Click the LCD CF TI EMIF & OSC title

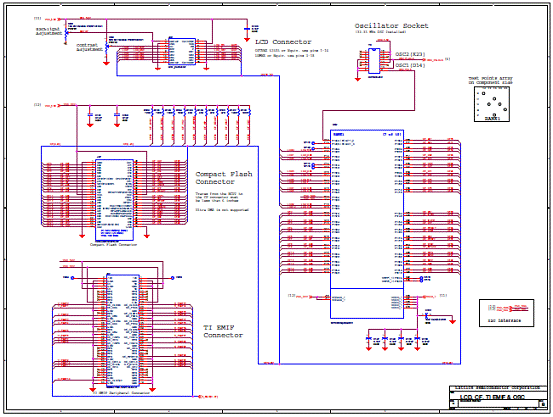point(492,397)
